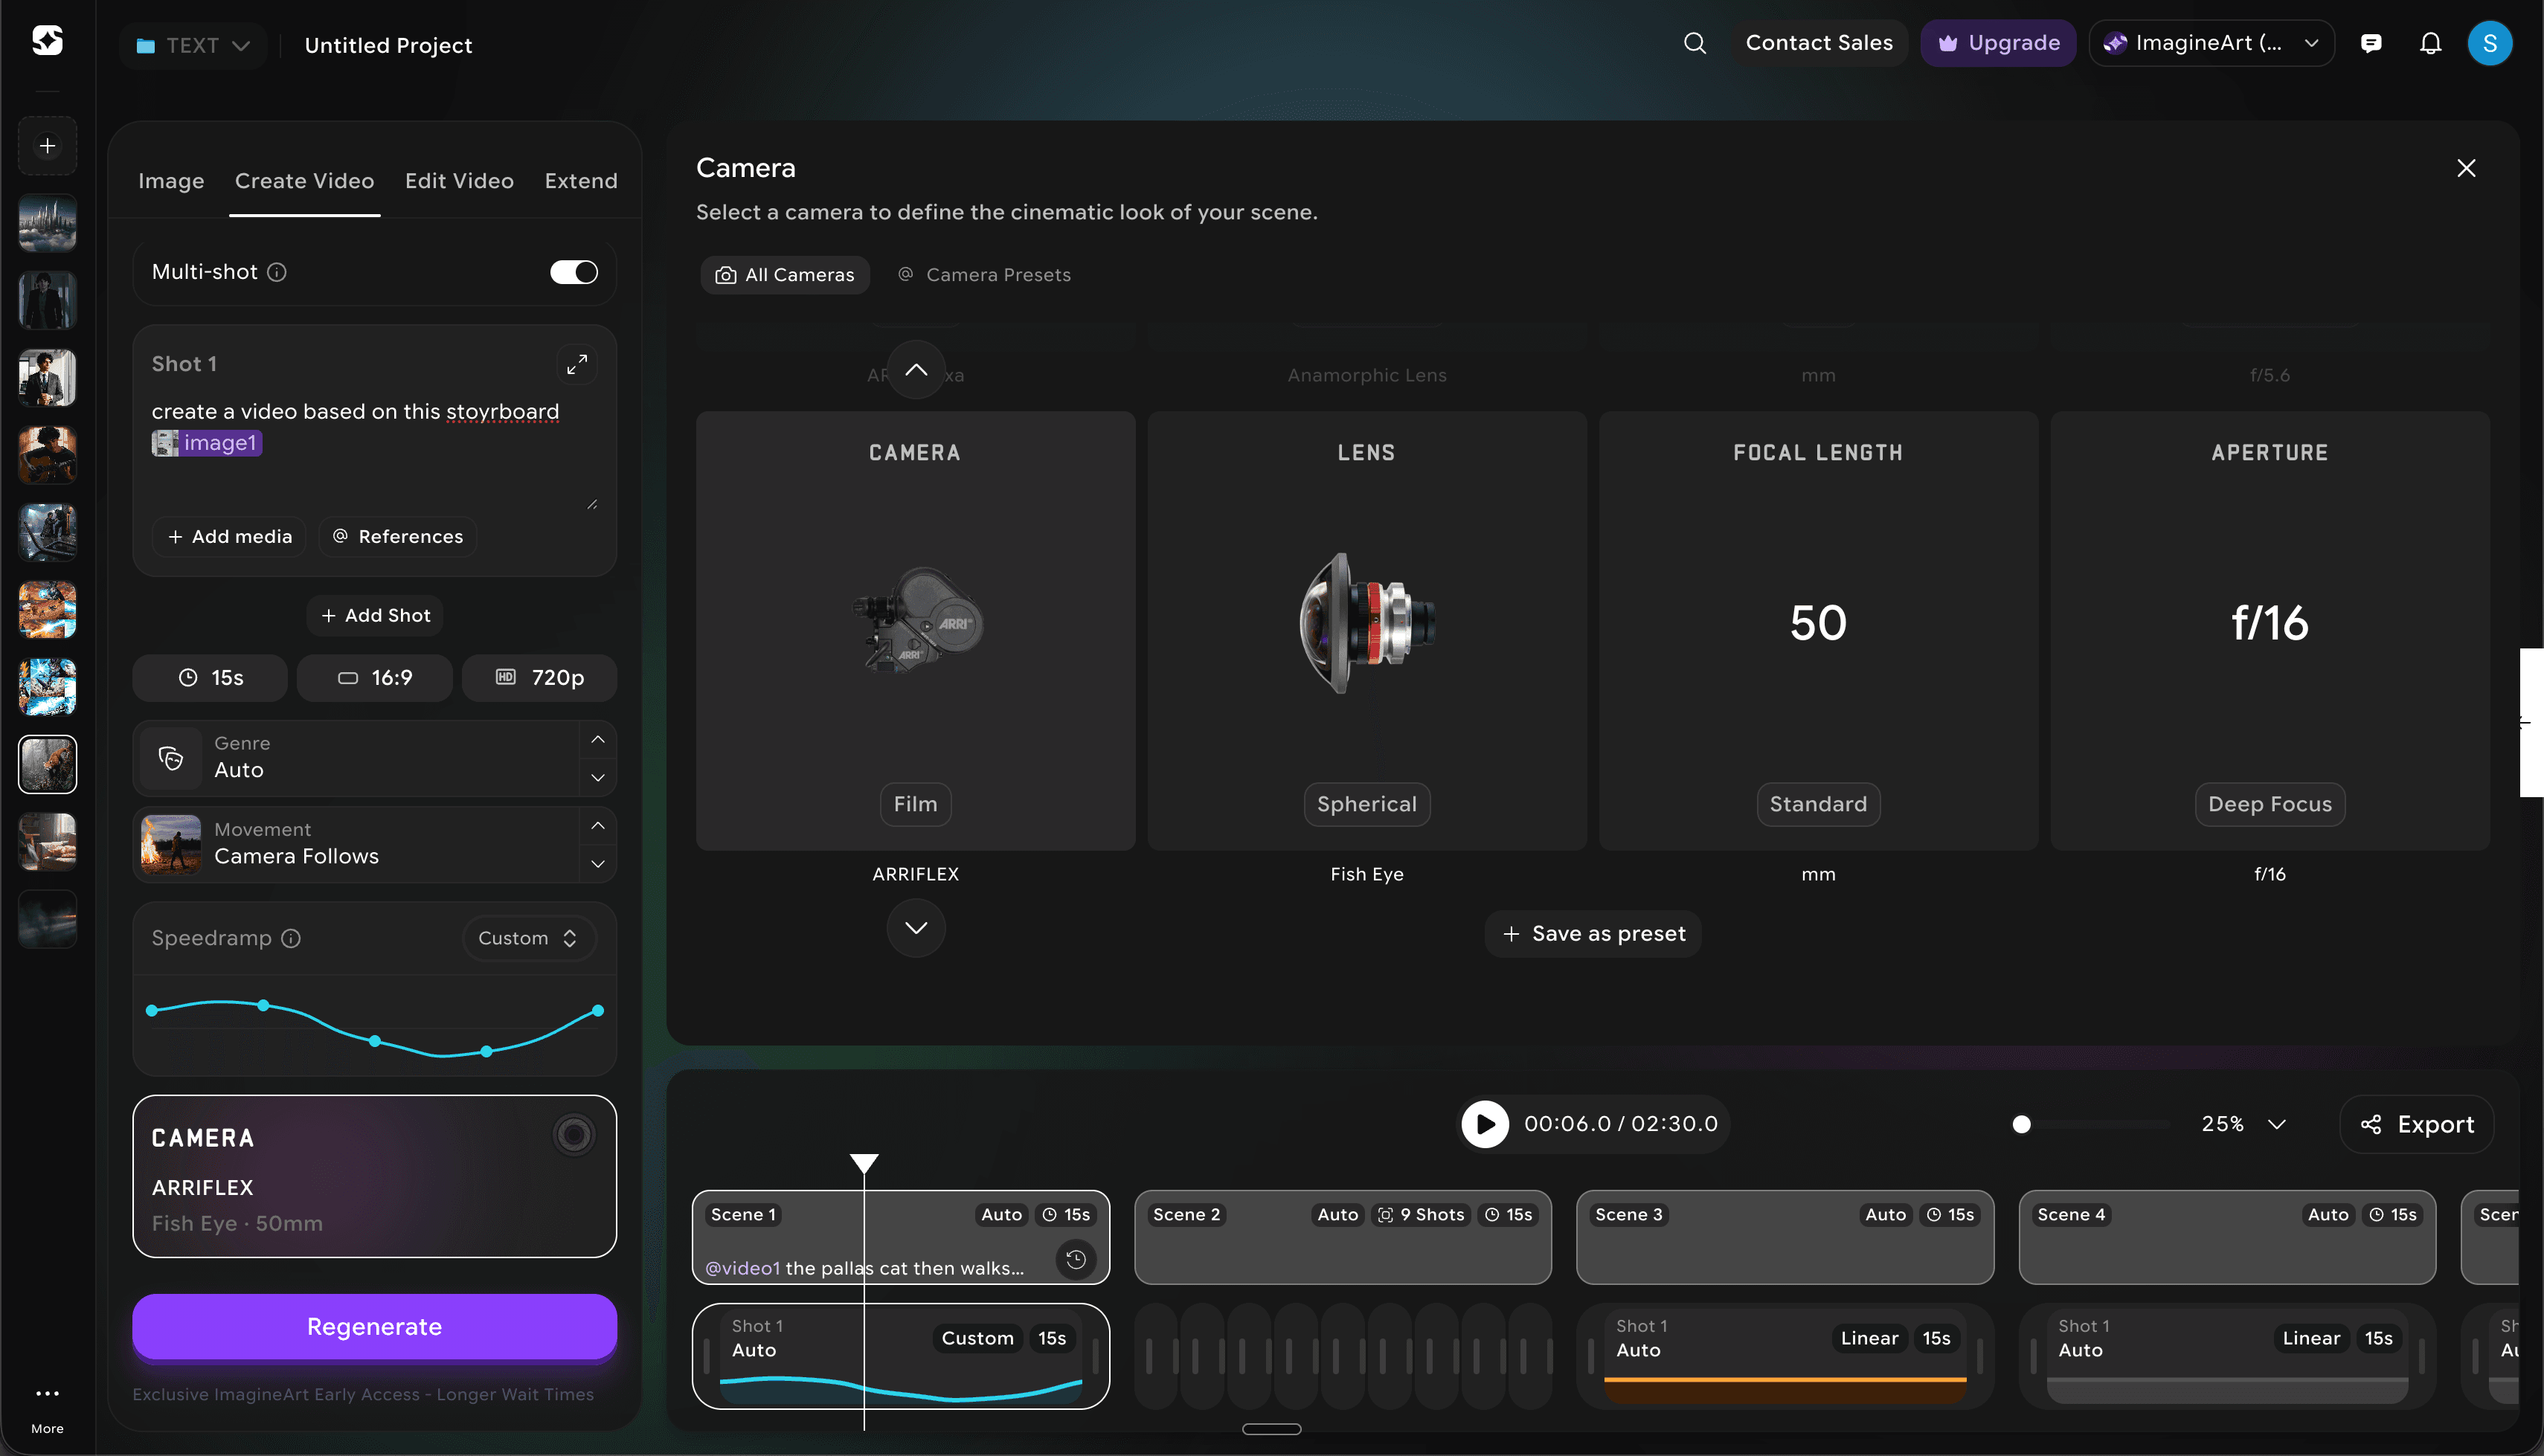Click the Scene 1 history icon
This screenshot has height=1456, width=2544.
tap(1076, 1259)
